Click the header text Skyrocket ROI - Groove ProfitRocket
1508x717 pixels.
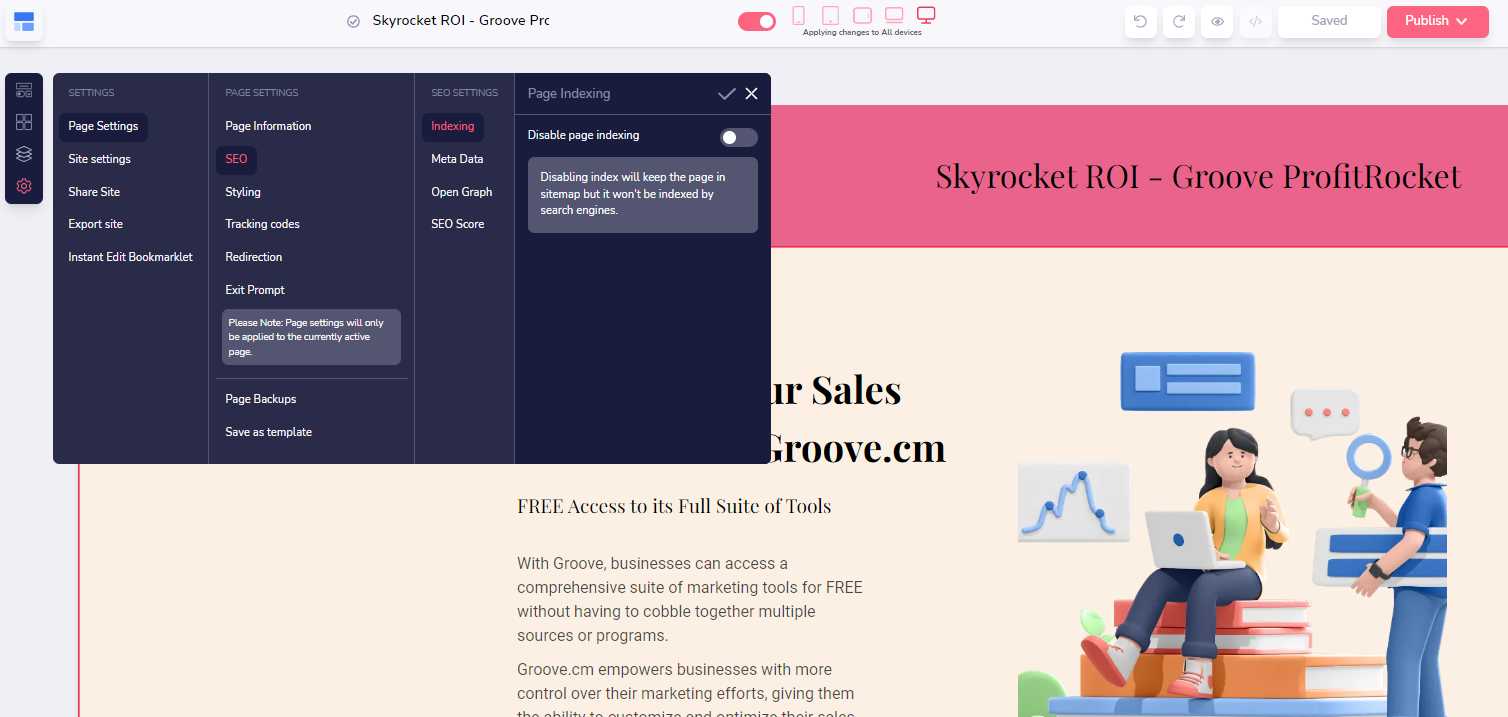[x=1198, y=177]
